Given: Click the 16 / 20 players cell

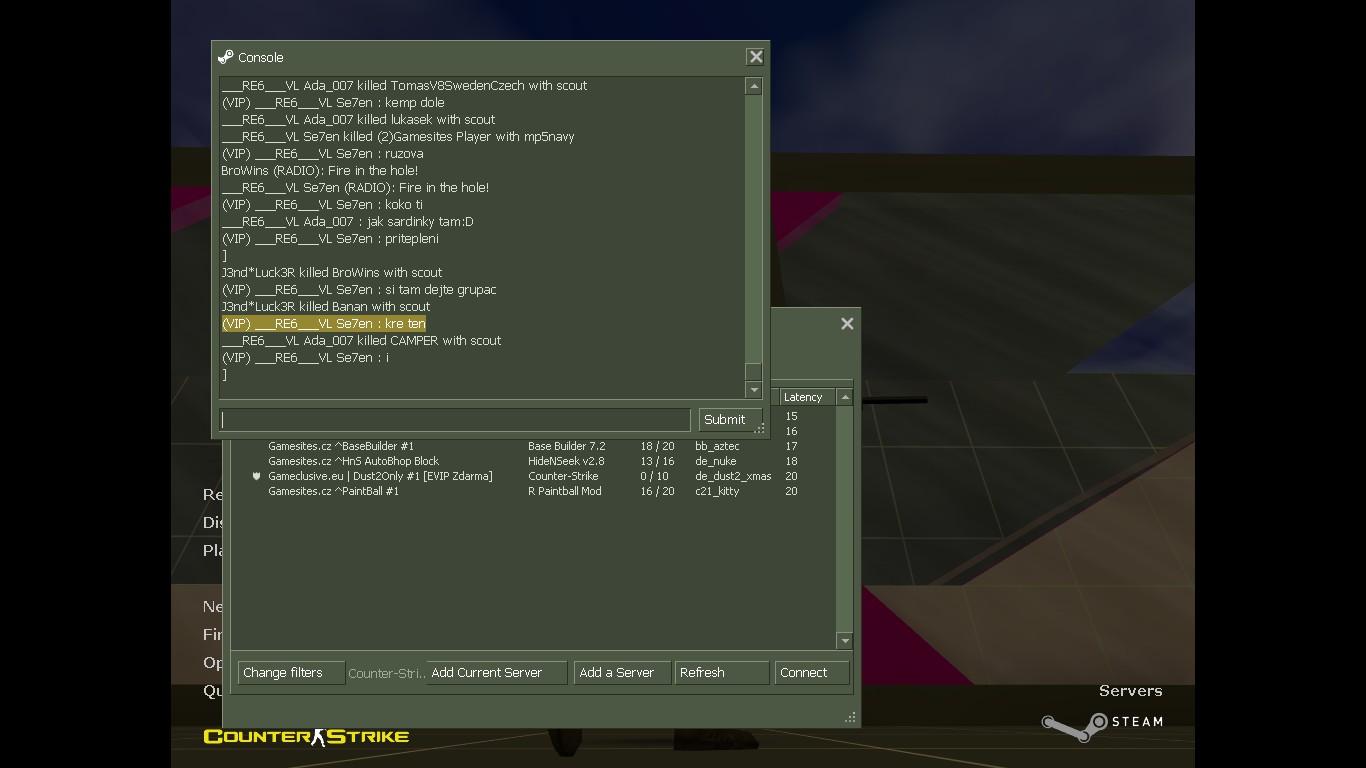Looking at the screenshot, I should 657,491.
